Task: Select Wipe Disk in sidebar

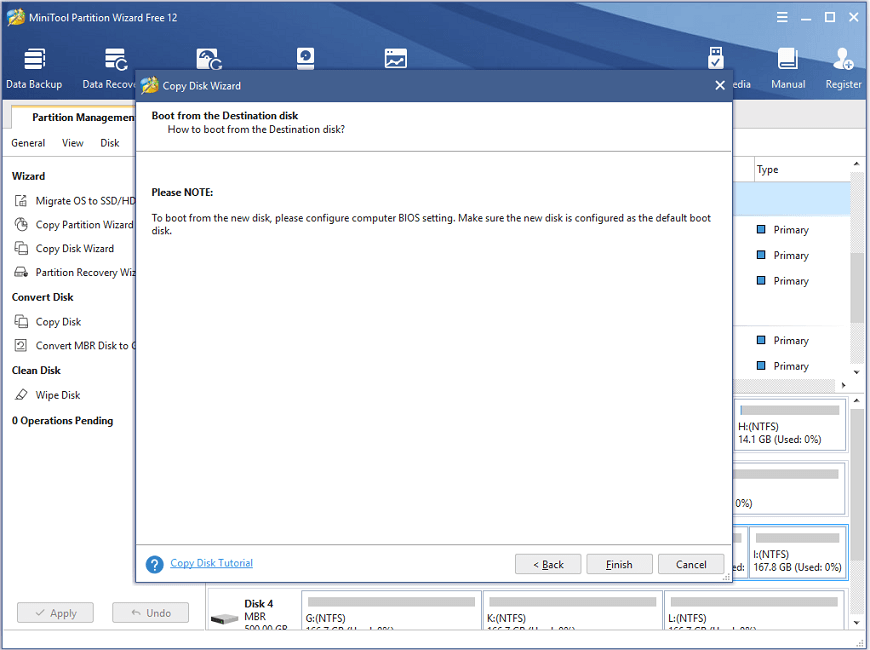Action: click(58, 395)
